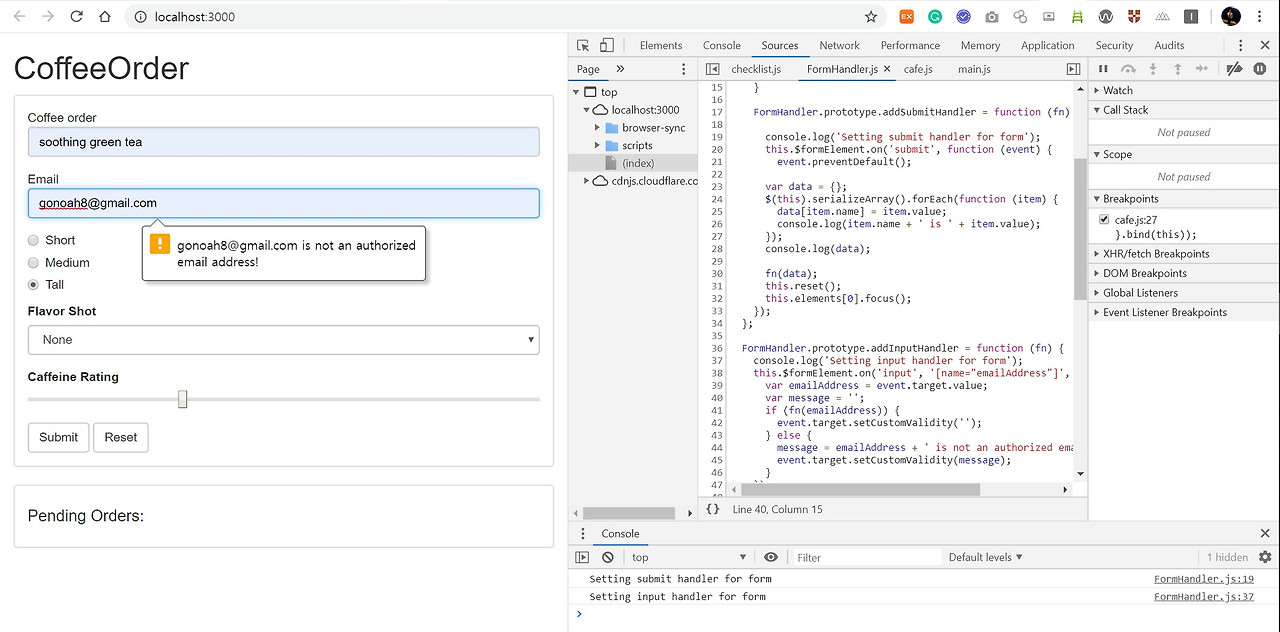Image resolution: width=1280 pixels, height=632 pixels.
Task: Open the checklist.js file tab
Action: coord(755,69)
